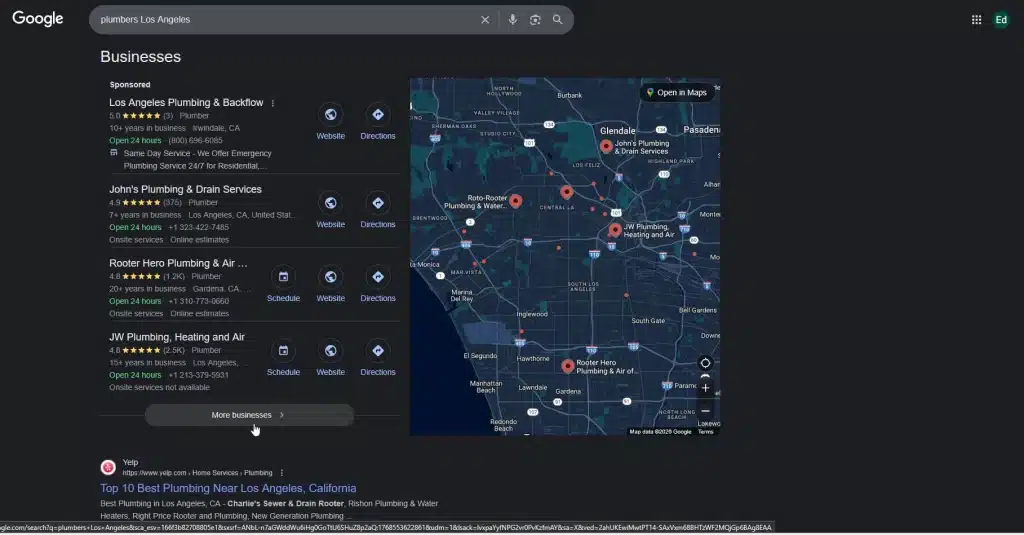Show my location on the map
This screenshot has width=1024, height=535.
point(705,363)
